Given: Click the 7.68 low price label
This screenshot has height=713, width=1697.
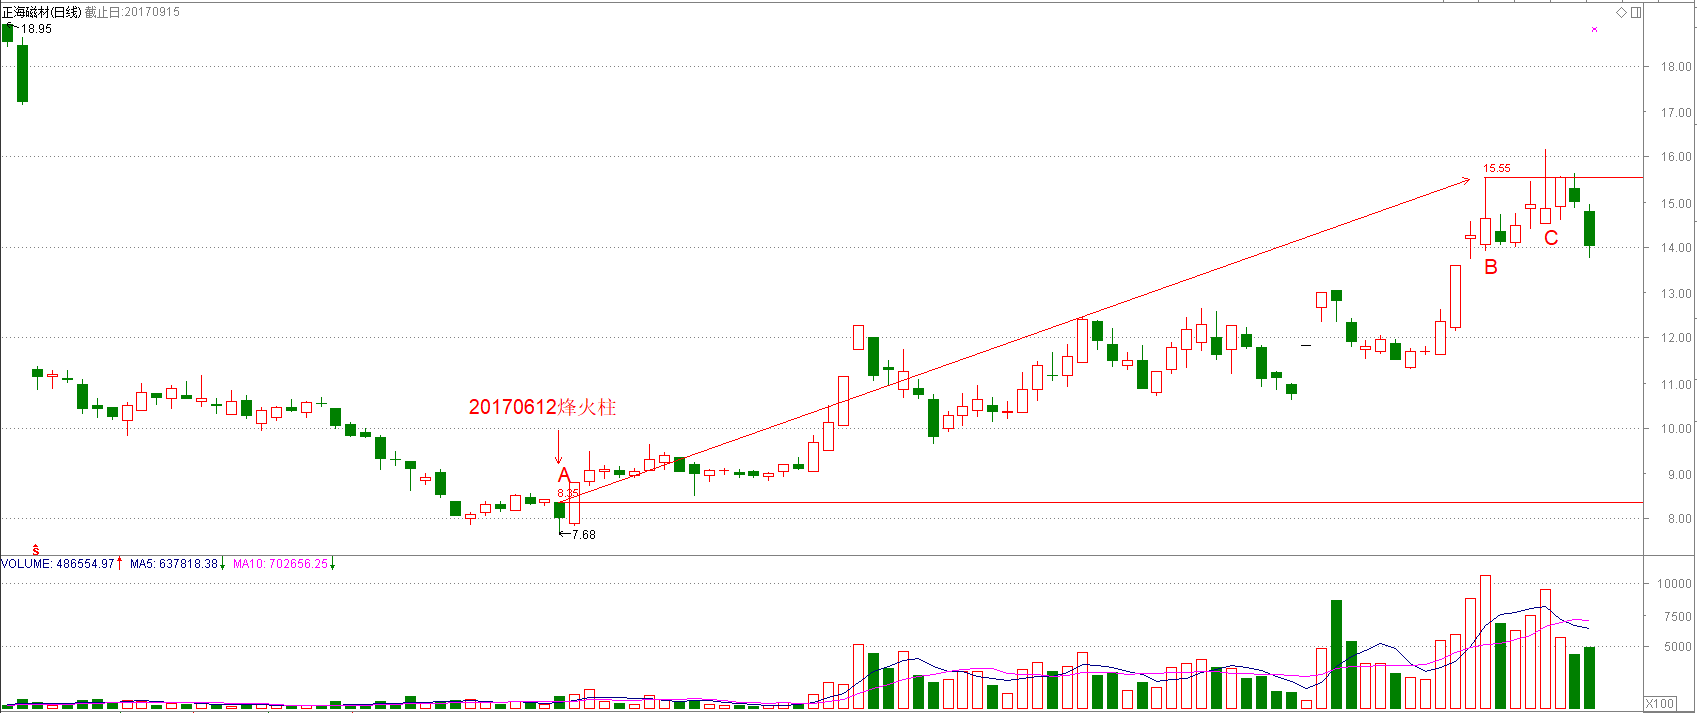Looking at the screenshot, I should [583, 534].
